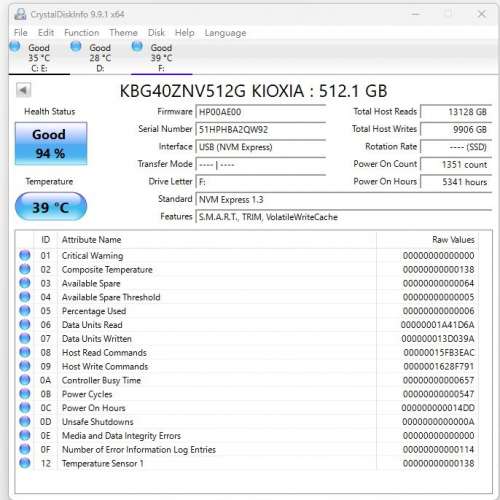500x500 pixels.
Task: Select the F: disk tab
Action: click(x=162, y=57)
